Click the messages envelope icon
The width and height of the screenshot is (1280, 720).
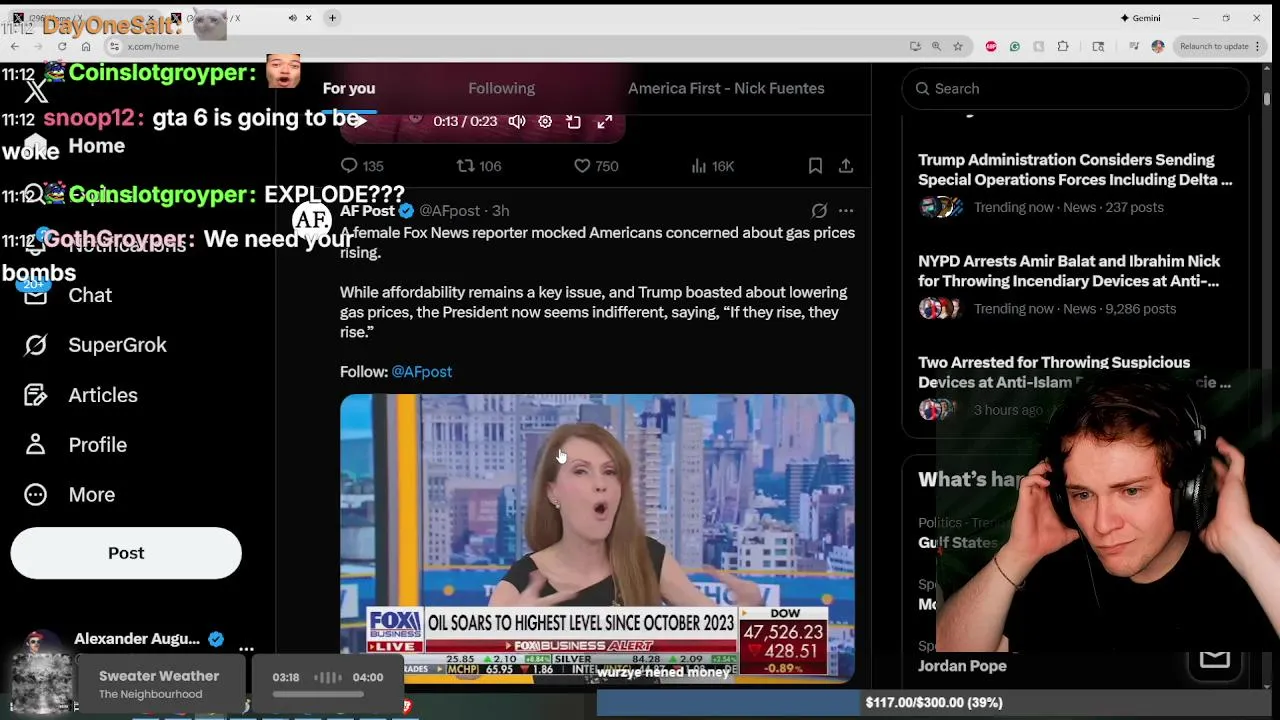[1214, 658]
